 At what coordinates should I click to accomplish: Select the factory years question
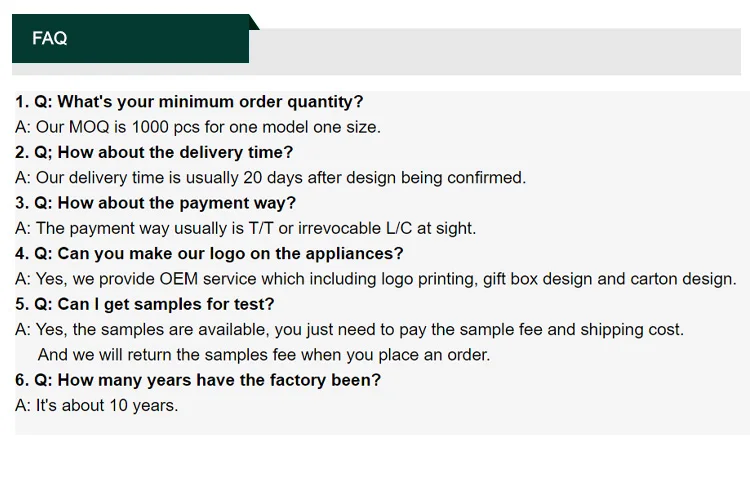198,380
